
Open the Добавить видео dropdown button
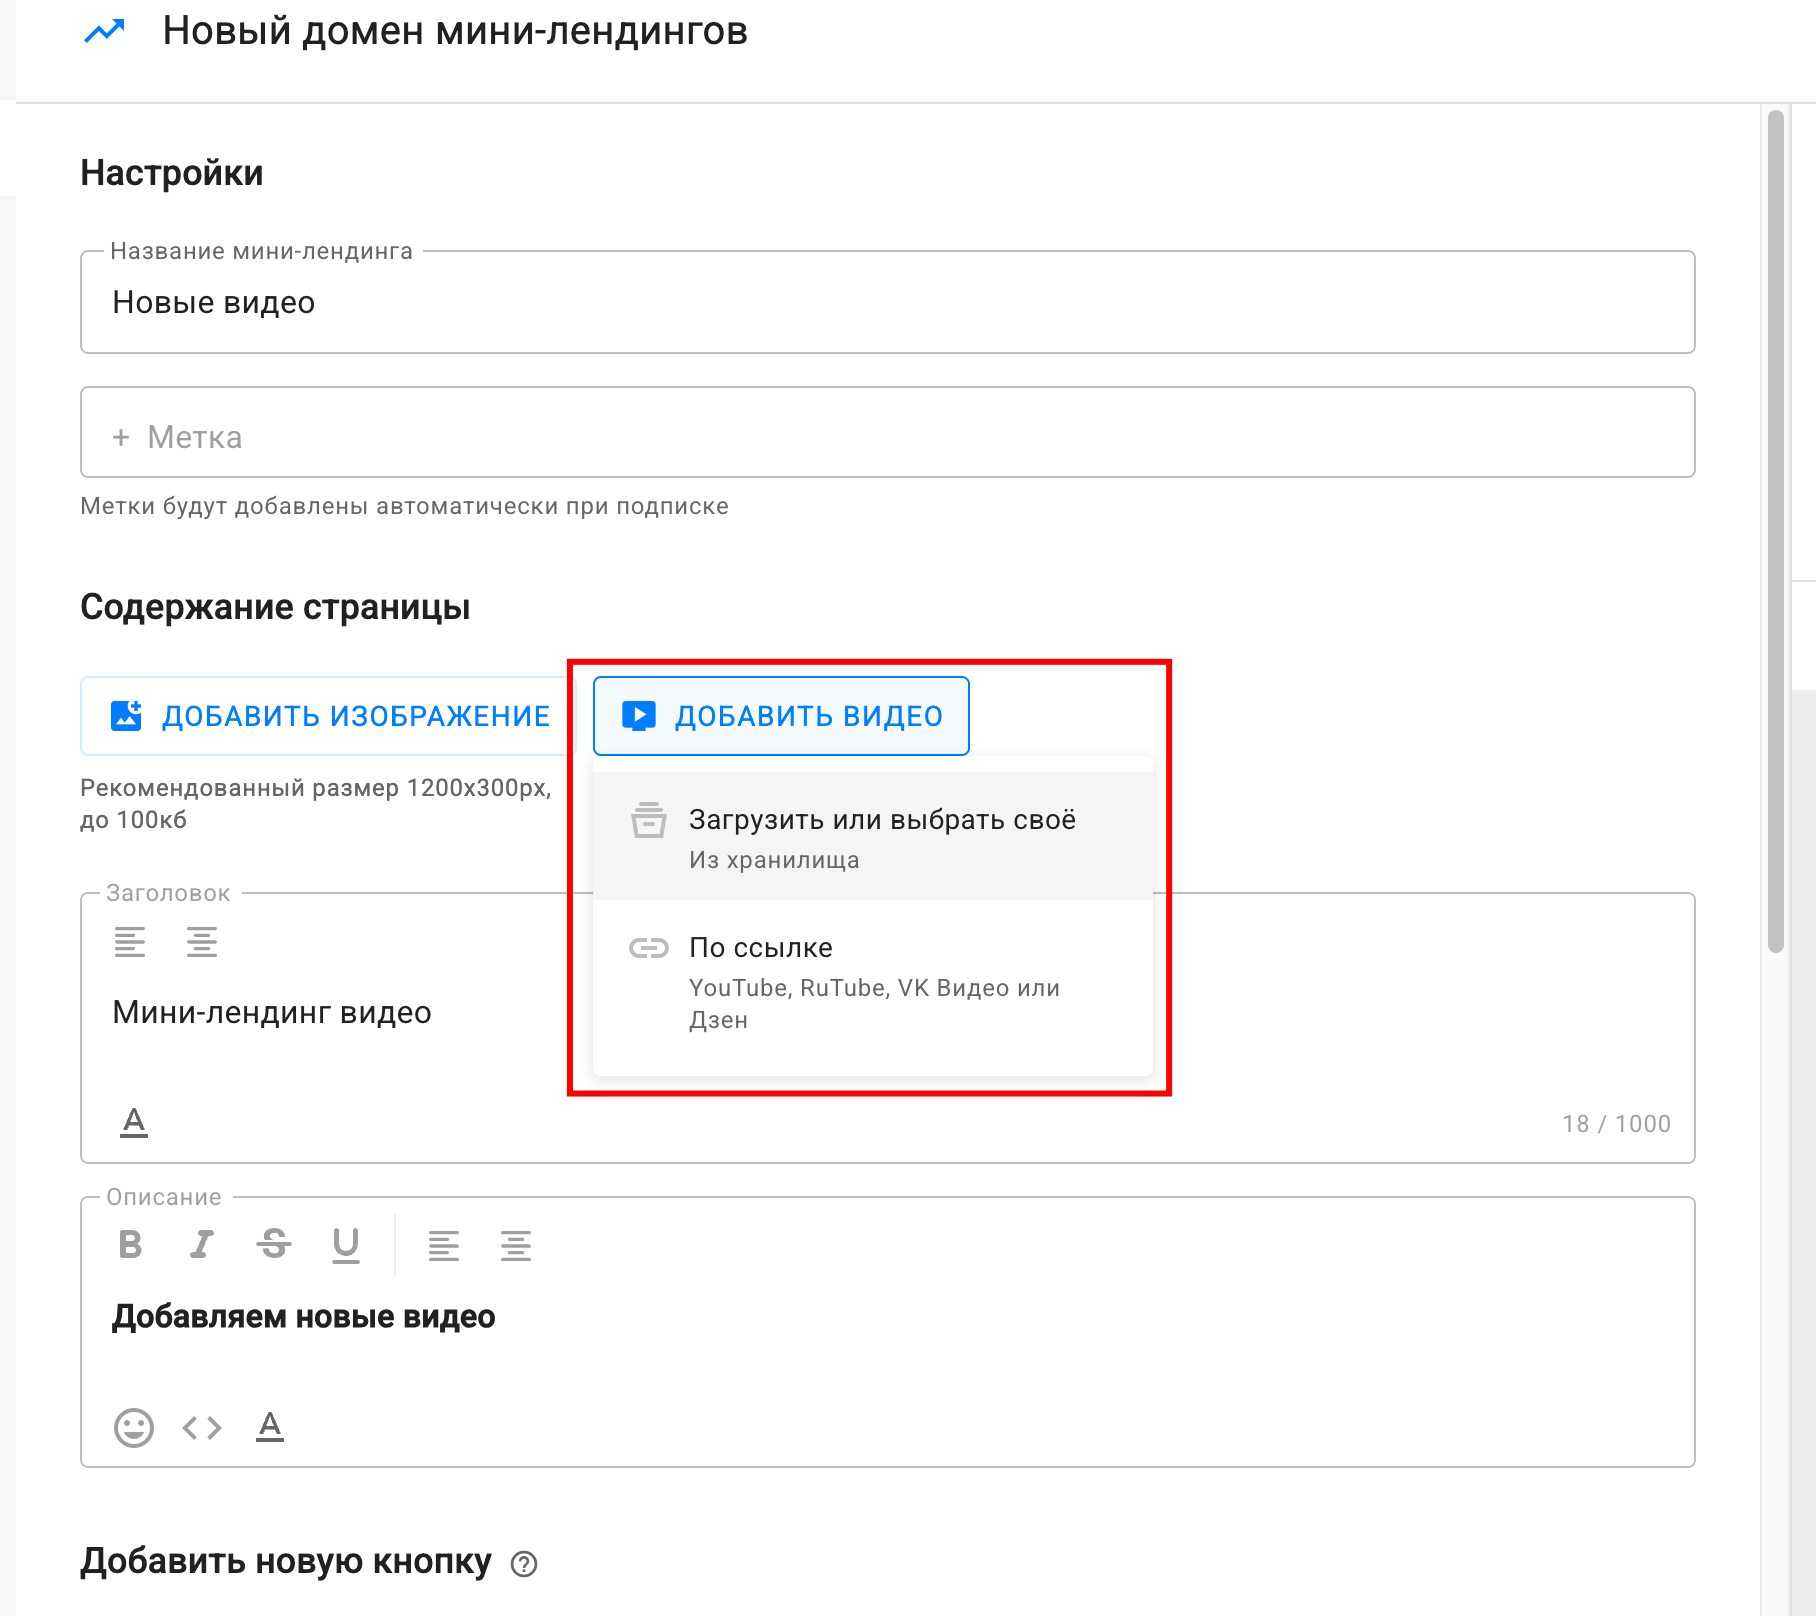[781, 716]
